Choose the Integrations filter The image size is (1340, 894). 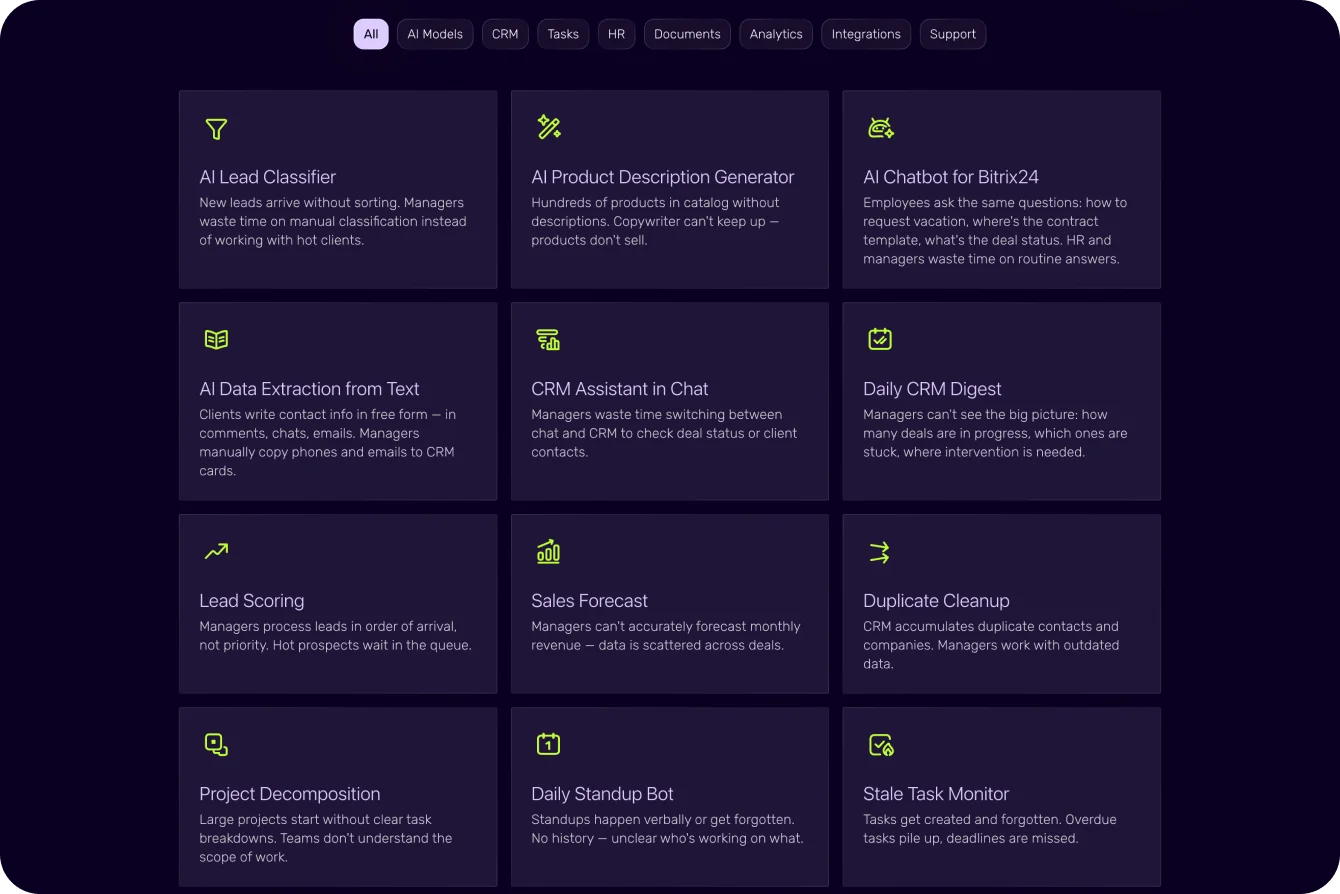(866, 34)
